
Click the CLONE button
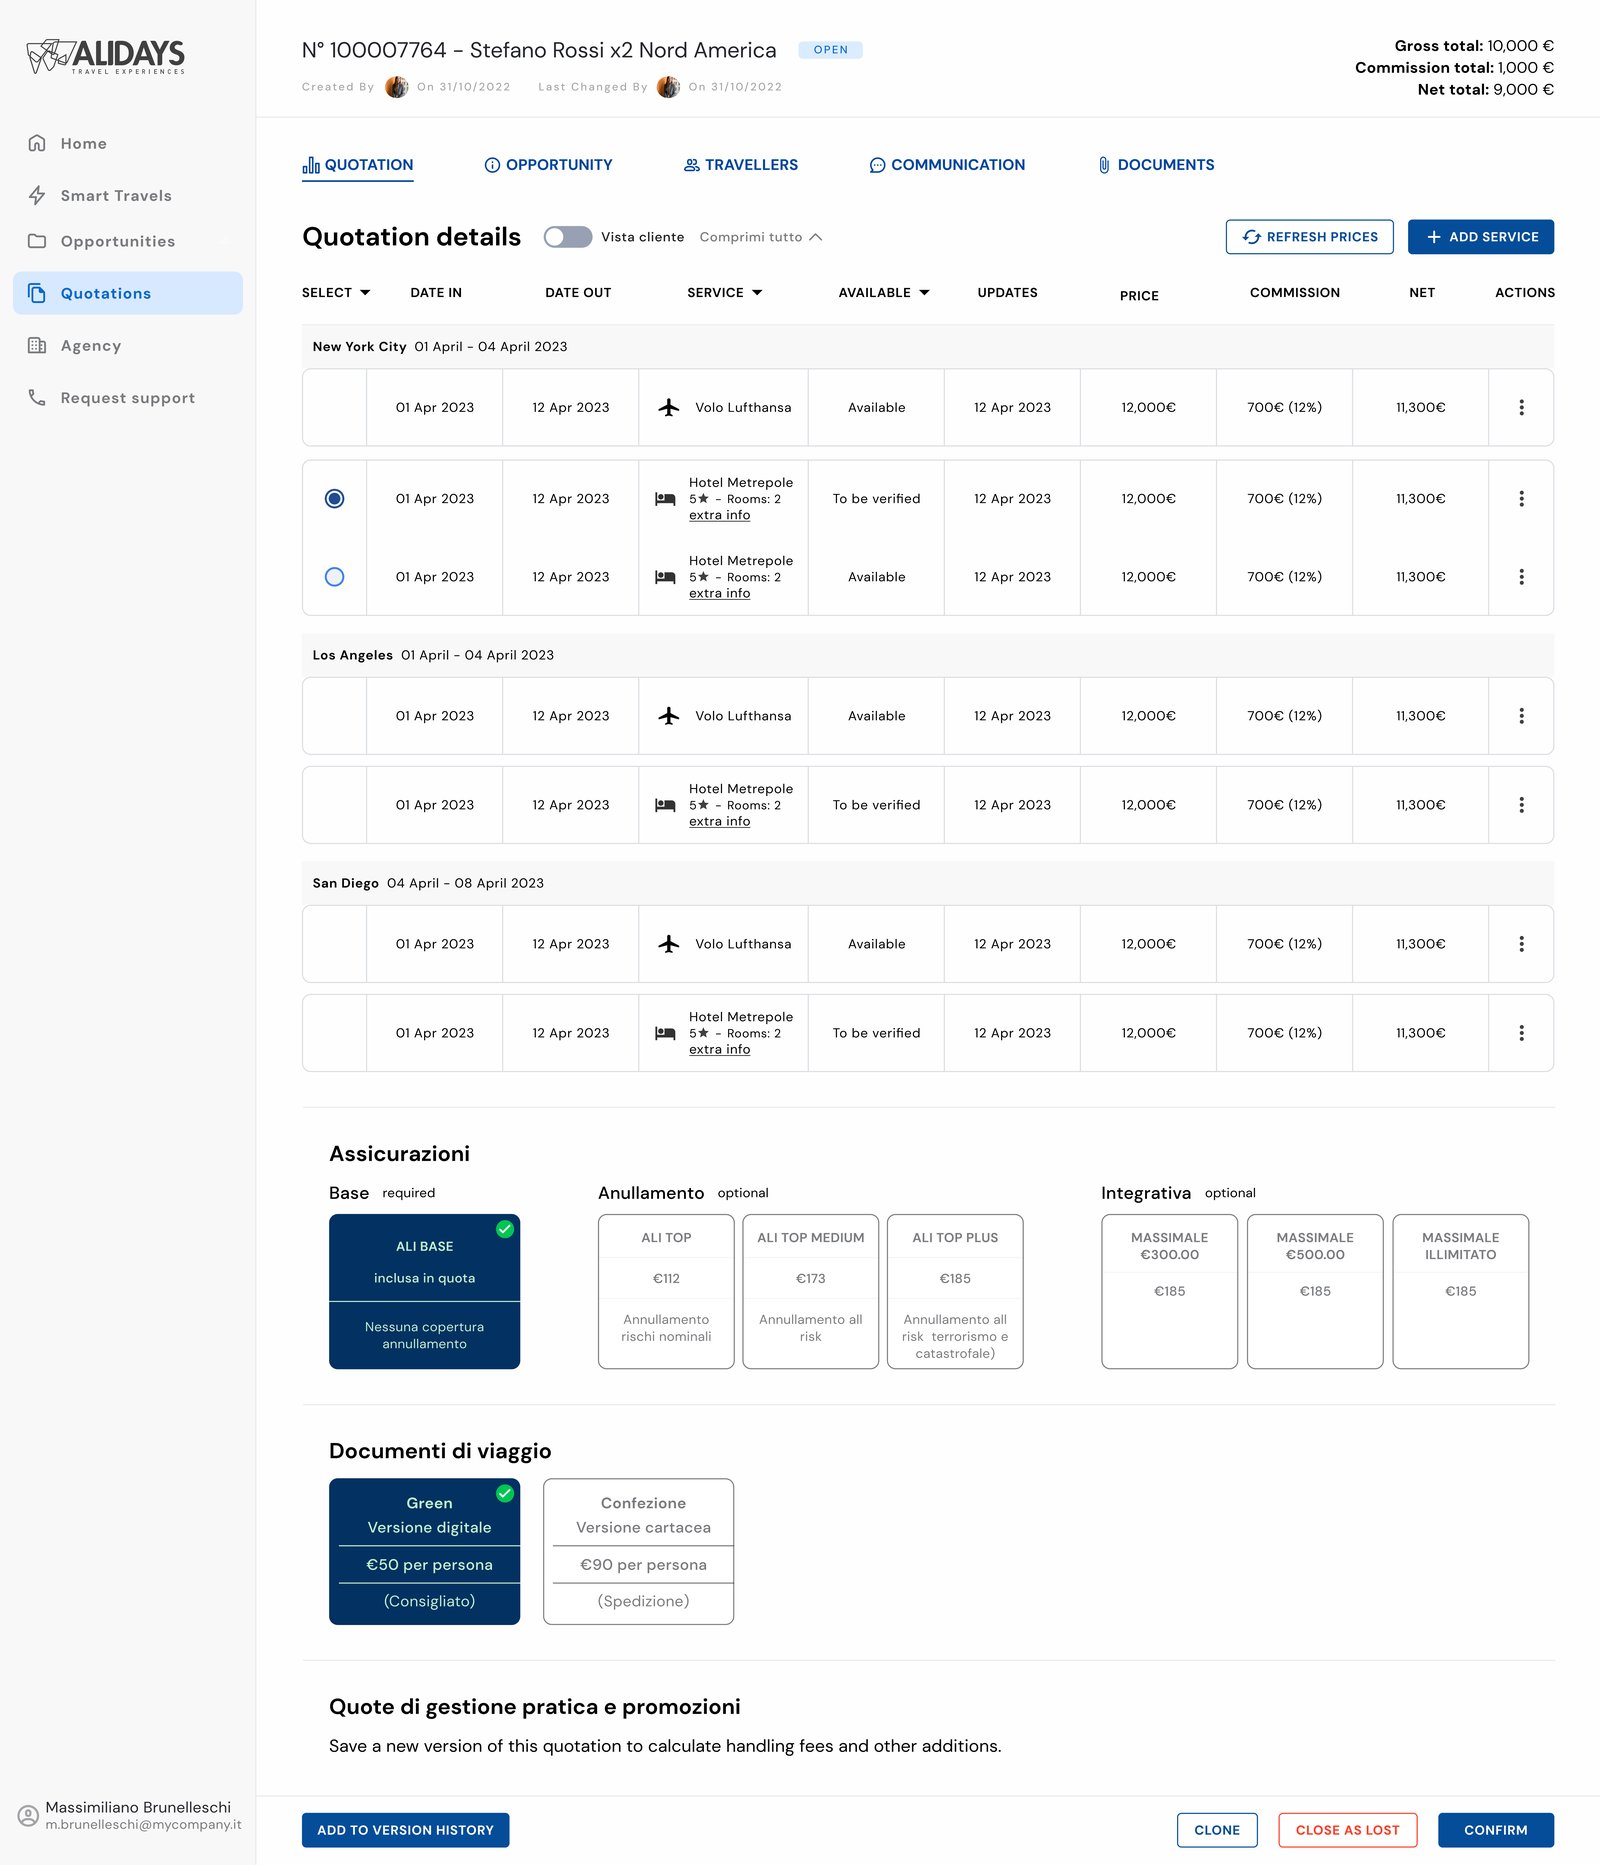pyautogui.click(x=1217, y=1830)
